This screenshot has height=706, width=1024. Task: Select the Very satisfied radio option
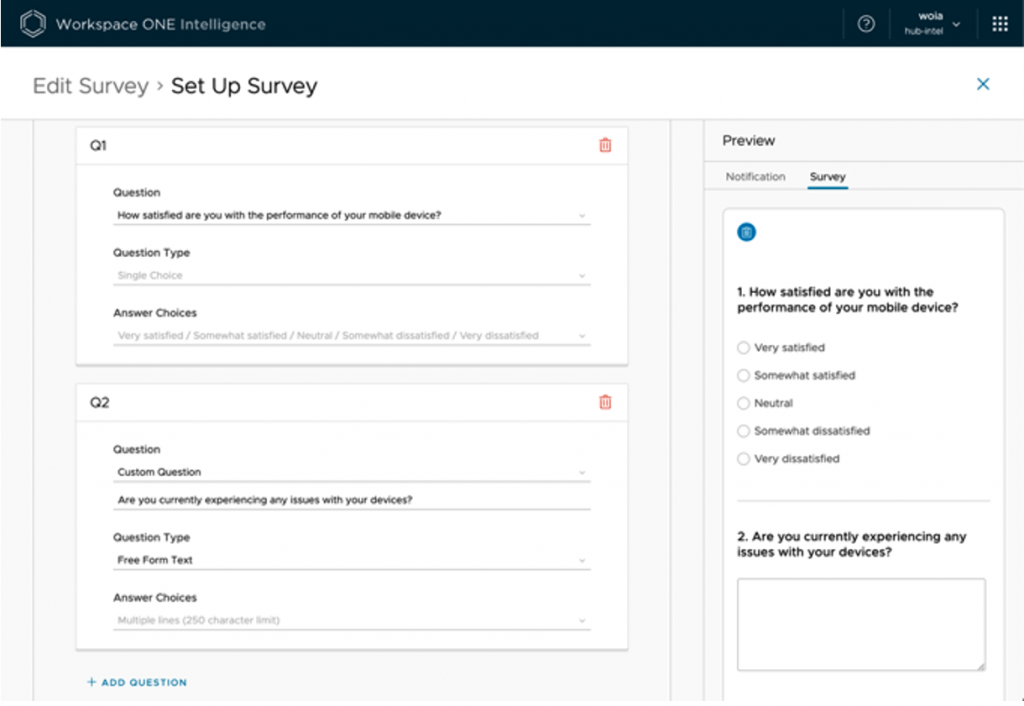tap(743, 348)
